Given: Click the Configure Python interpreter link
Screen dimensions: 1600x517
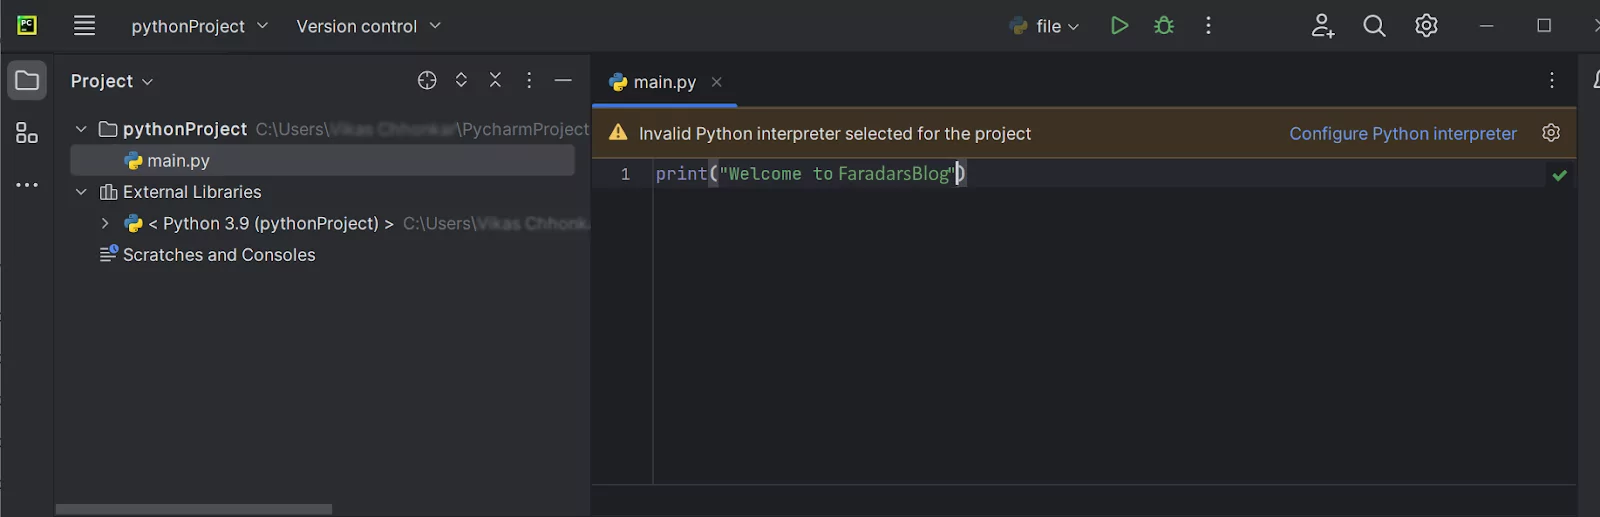Looking at the screenshot, I should point(1402,133).
